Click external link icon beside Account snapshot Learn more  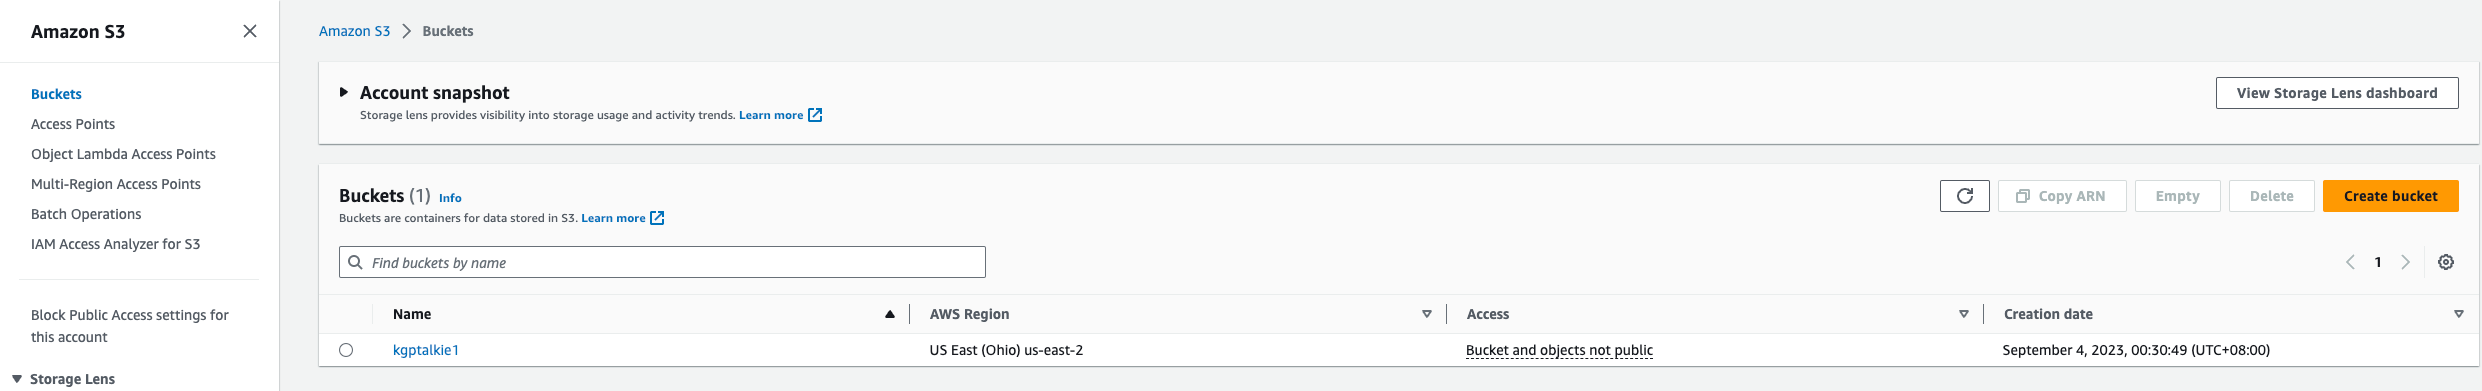pyautogui.click(x=815, y=115)
